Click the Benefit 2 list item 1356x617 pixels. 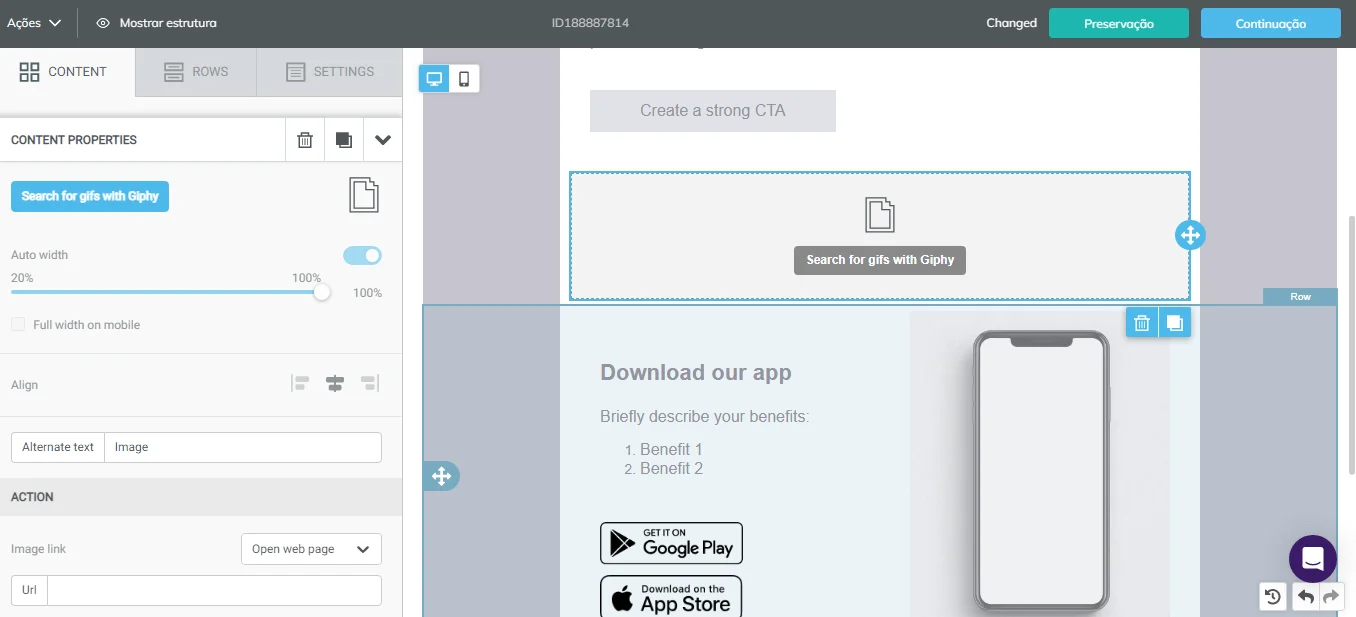(x=671, y=469)
